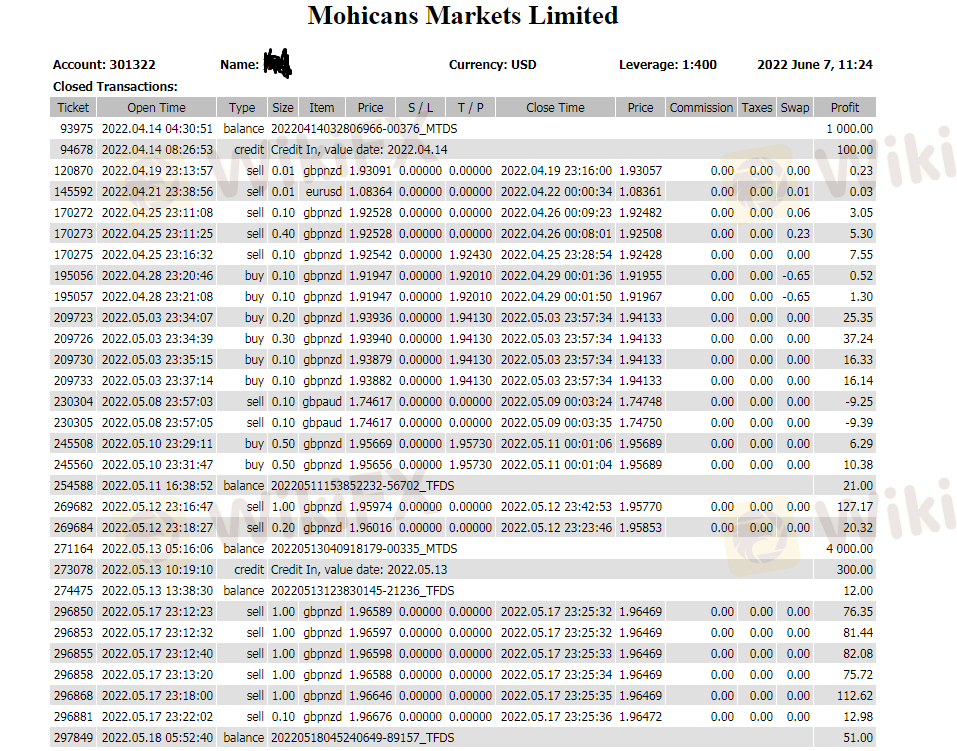Click close time 2022.04.26 00:09:23

point(557,212)
